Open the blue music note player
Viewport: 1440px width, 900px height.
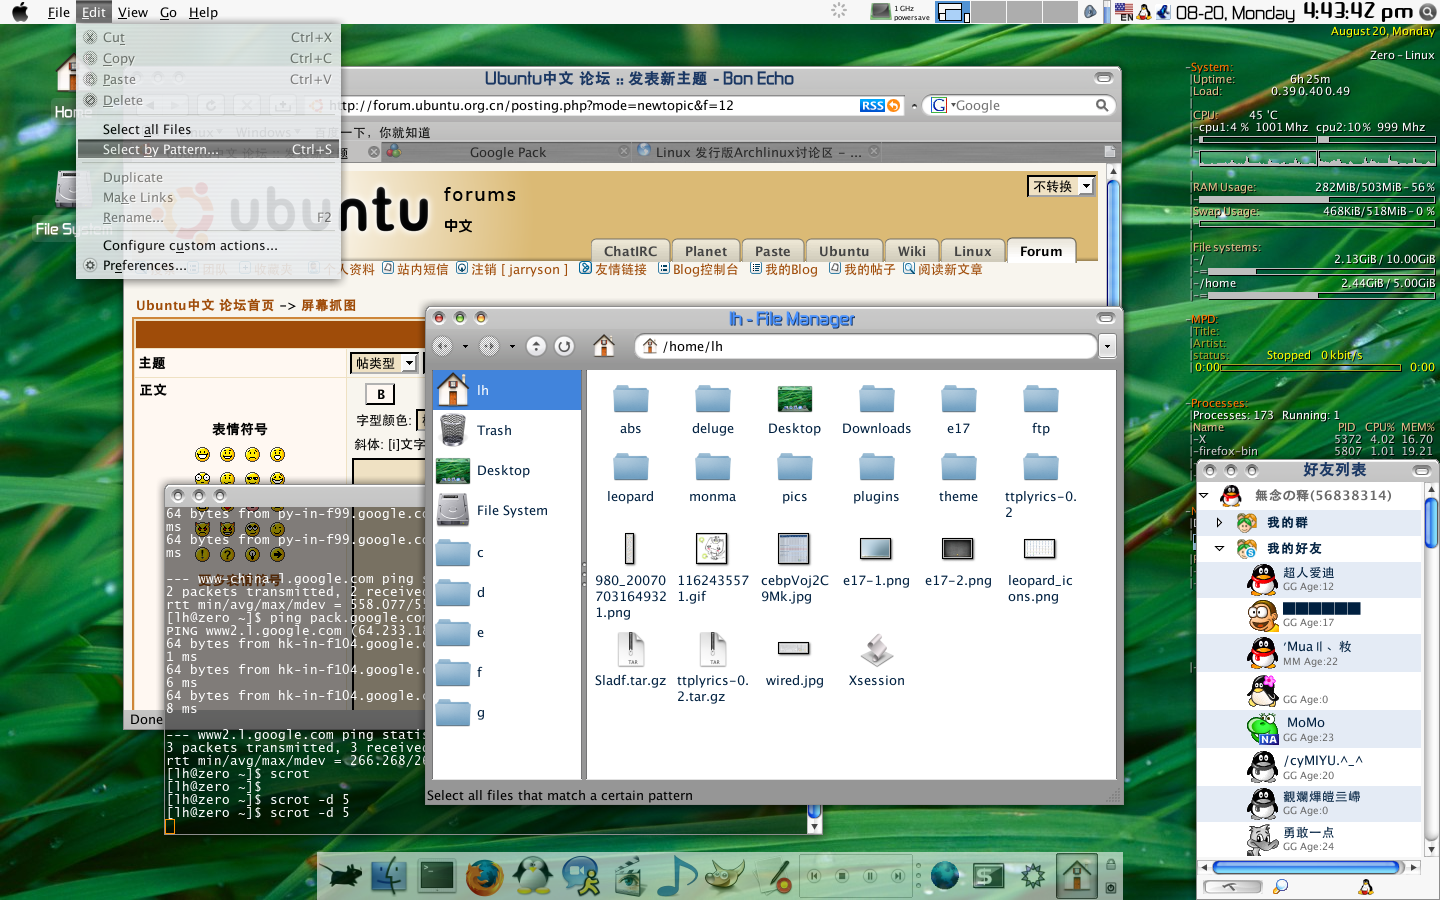pyautogui.click(x=677, y=876)
